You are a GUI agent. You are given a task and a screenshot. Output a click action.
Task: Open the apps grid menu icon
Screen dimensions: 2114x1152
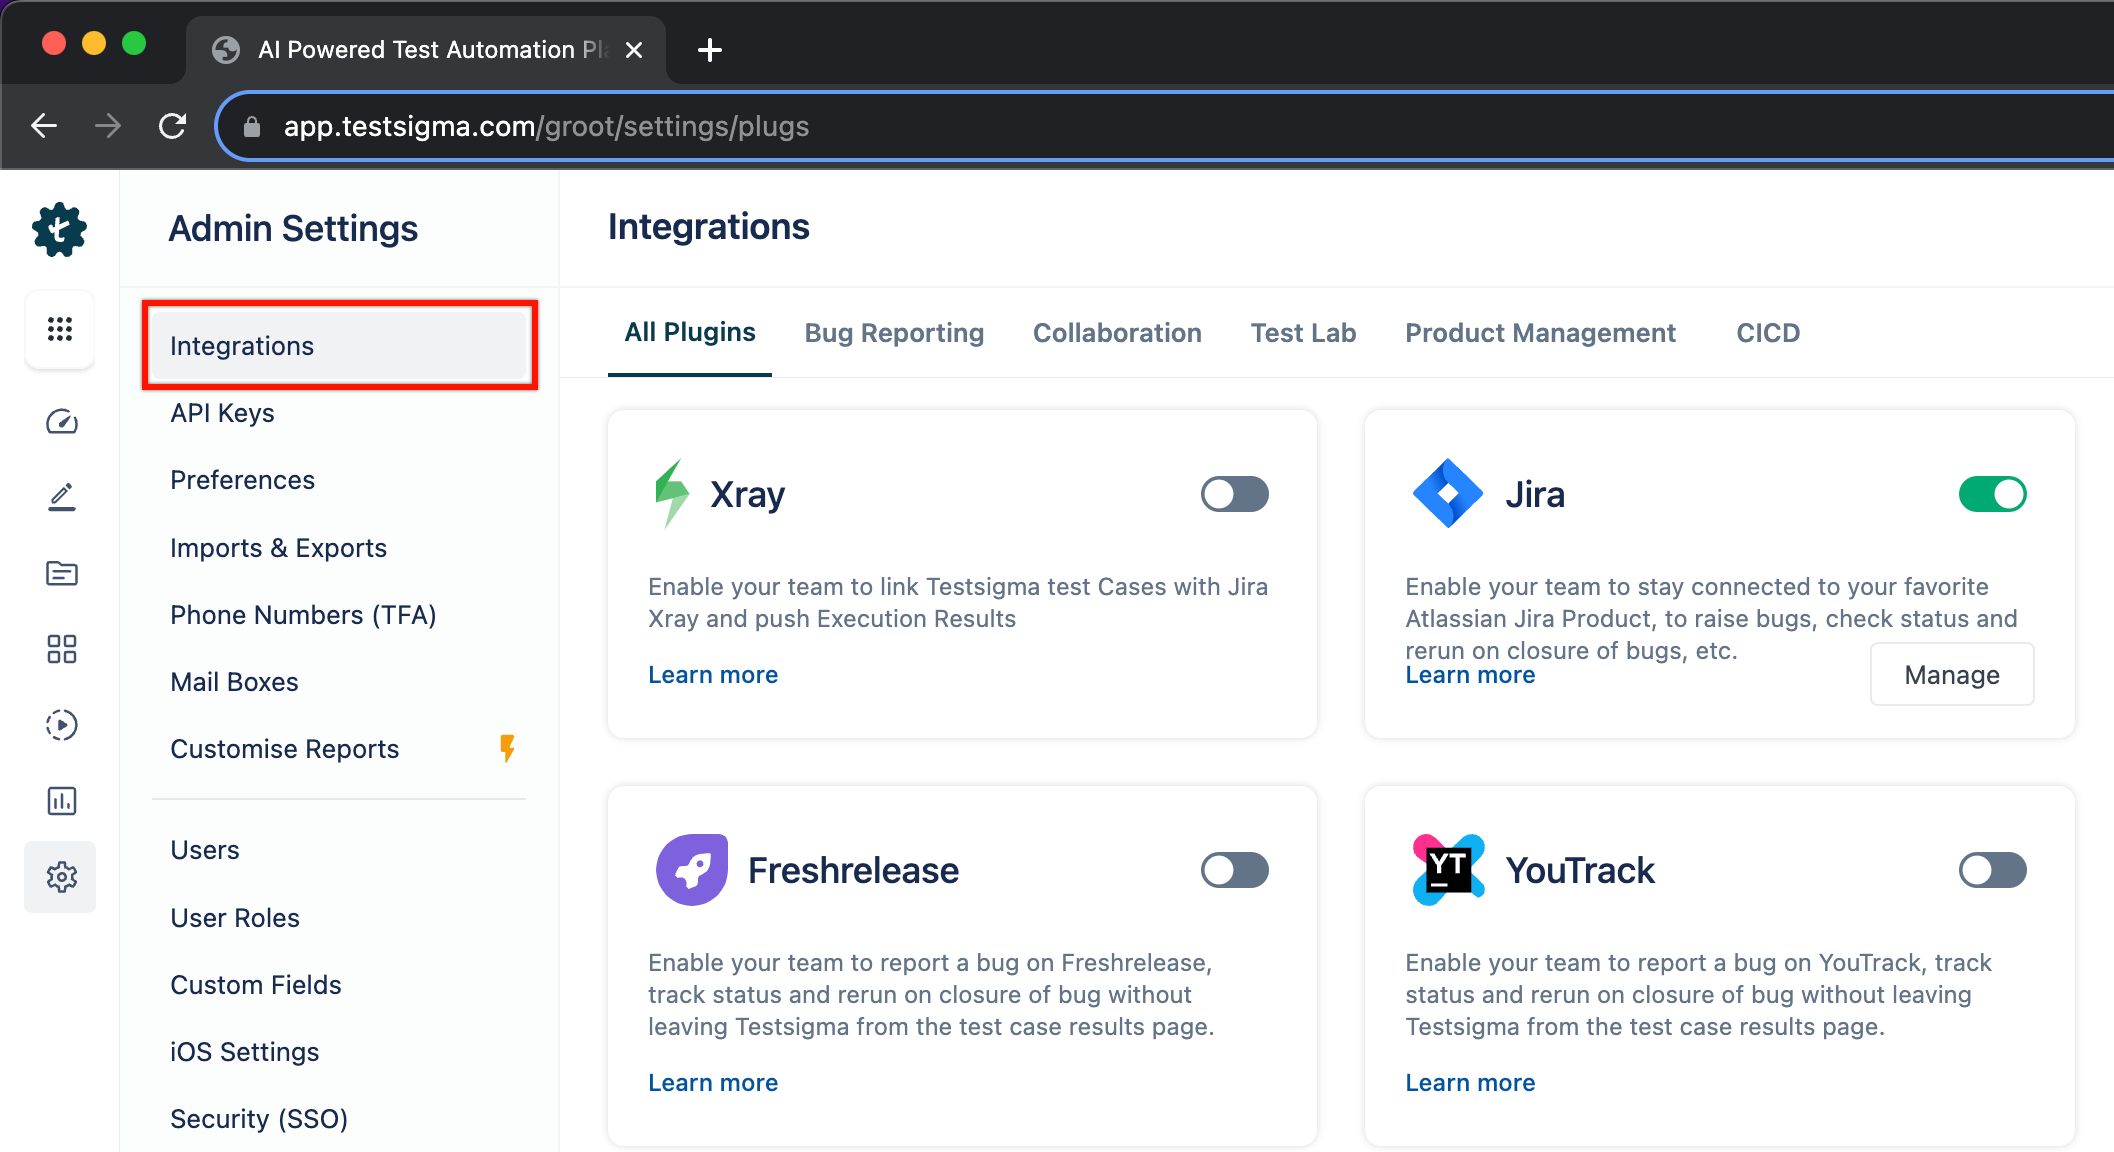(x=60, y=329)
